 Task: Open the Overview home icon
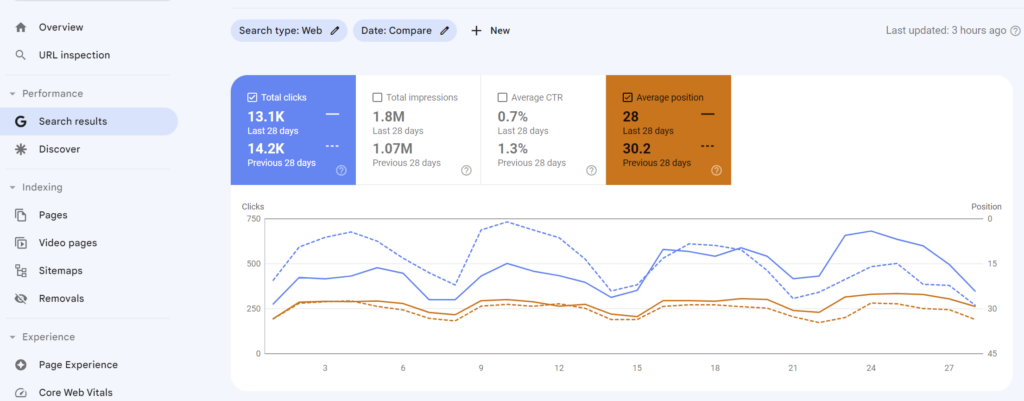point(21,27)
